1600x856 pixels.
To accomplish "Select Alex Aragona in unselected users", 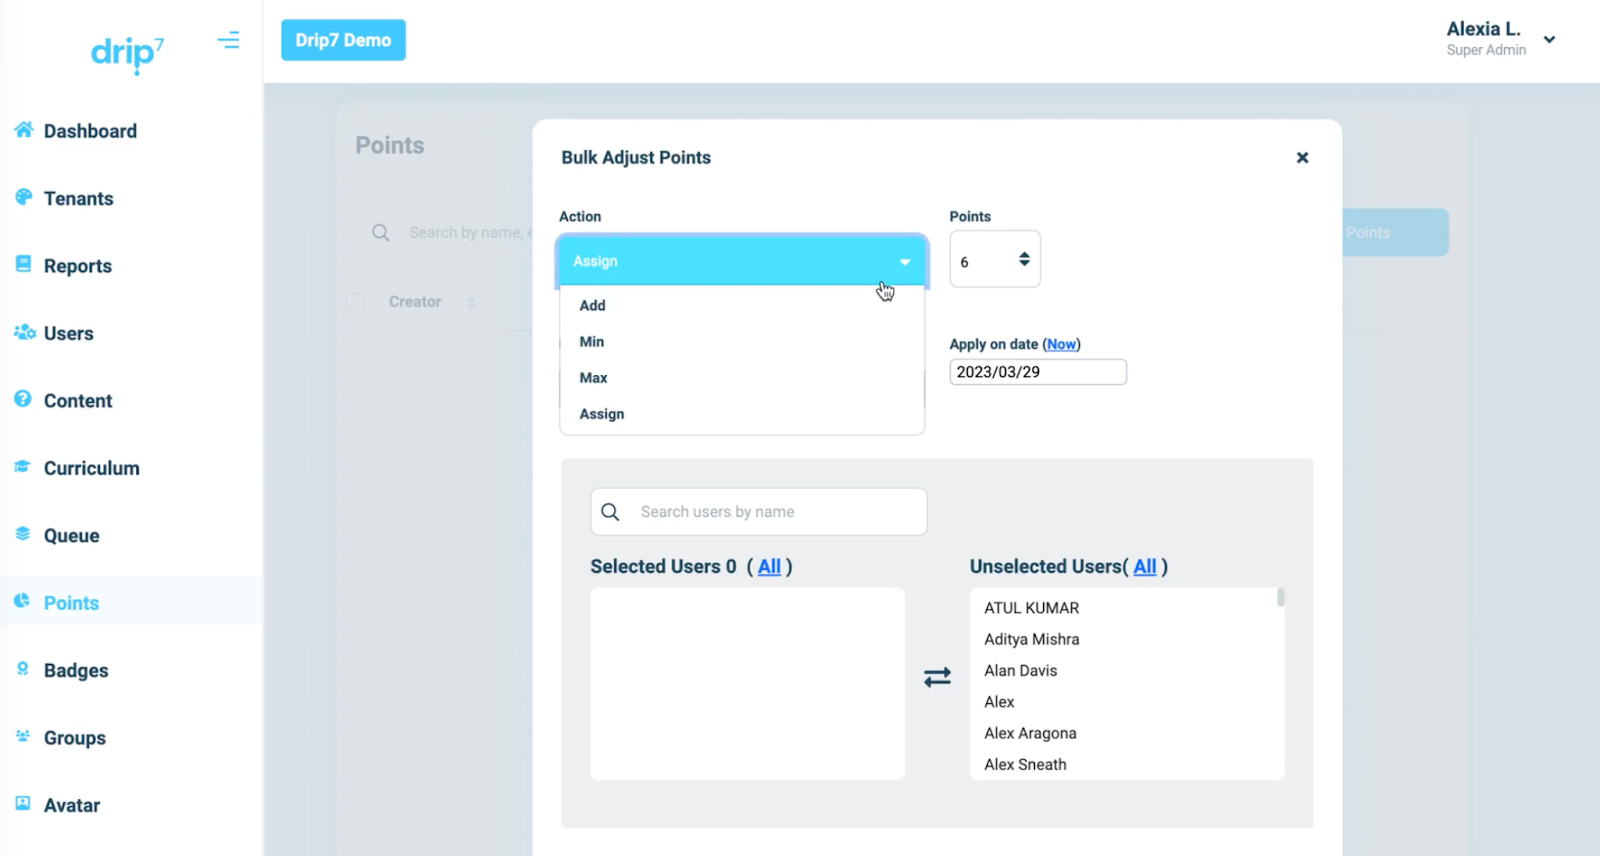I will [1030, 733].
